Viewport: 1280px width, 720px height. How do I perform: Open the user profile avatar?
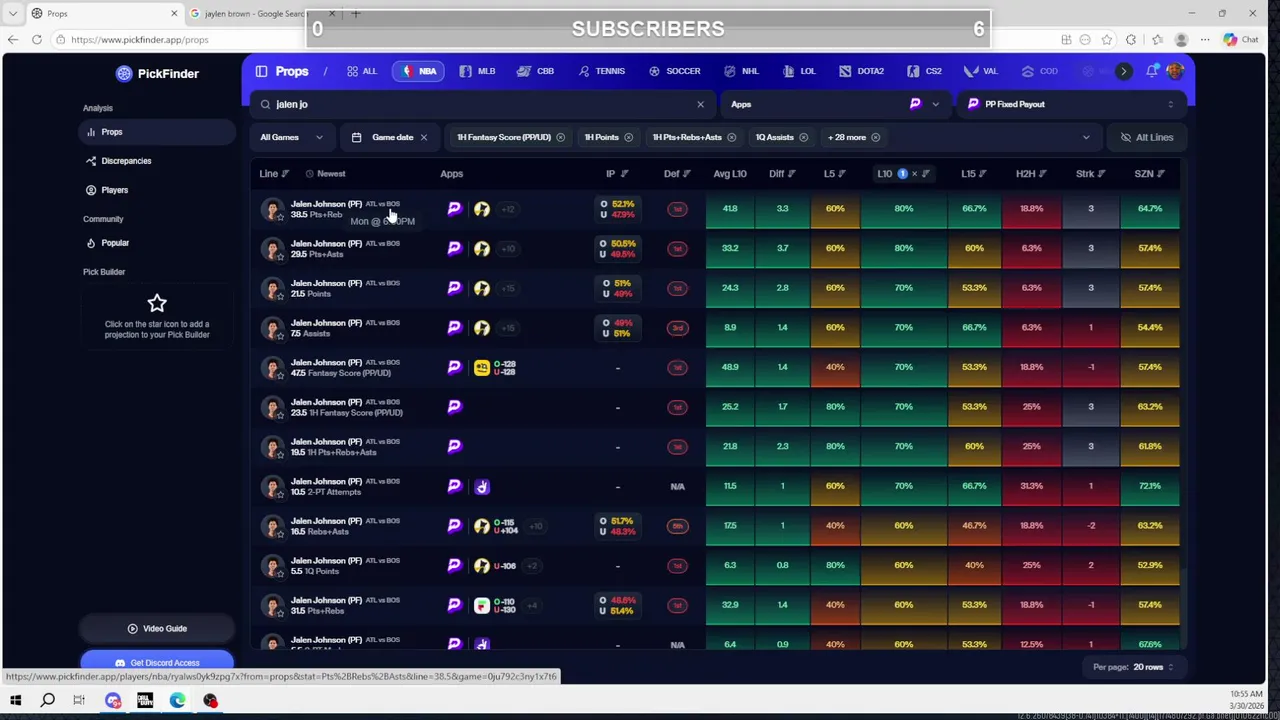[x=1175, y=71]
